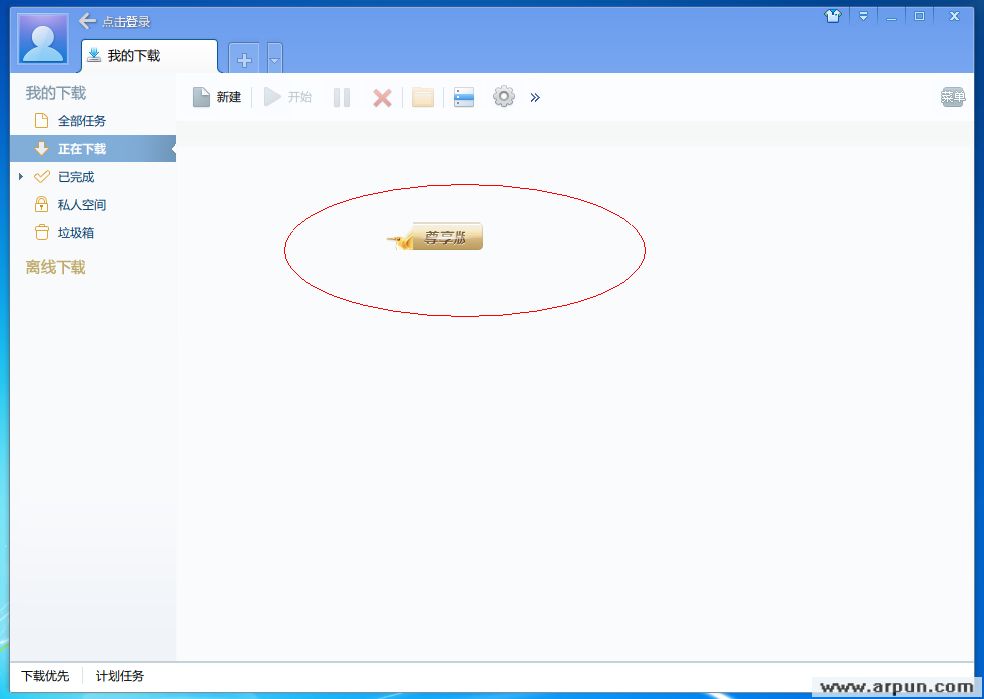The height and width of the screenshot is (699, 984).
Task: Click the user avatar picture
Action: pos(44,40)
